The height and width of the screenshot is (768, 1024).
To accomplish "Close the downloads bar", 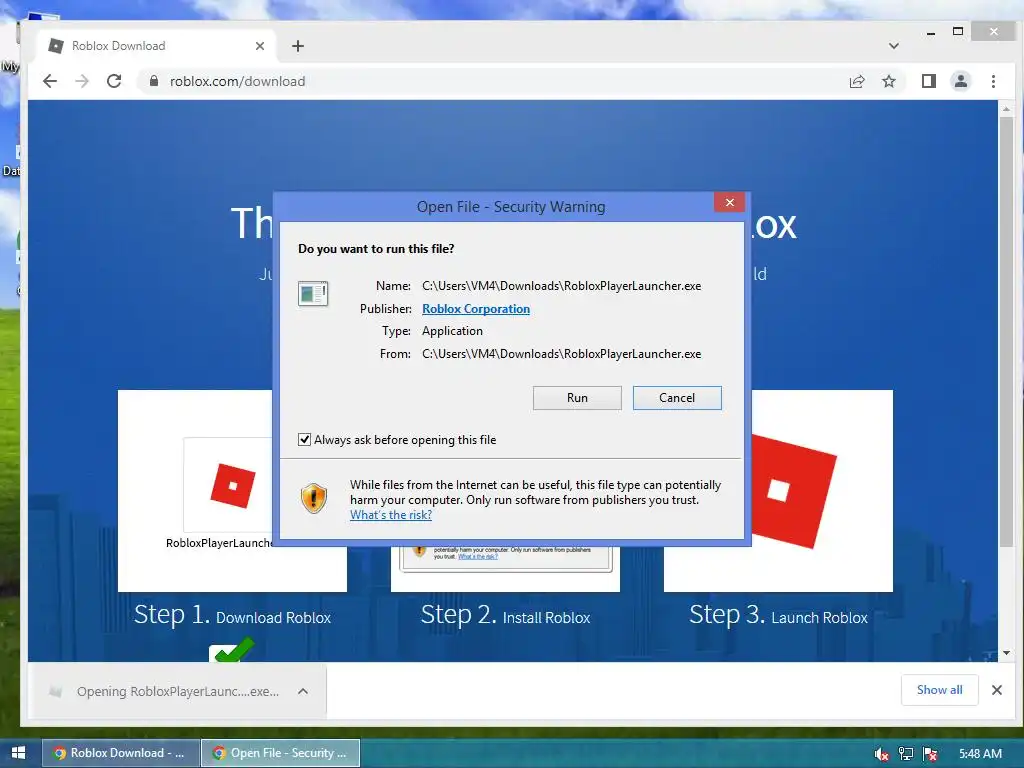I will (x=997, y=690).
